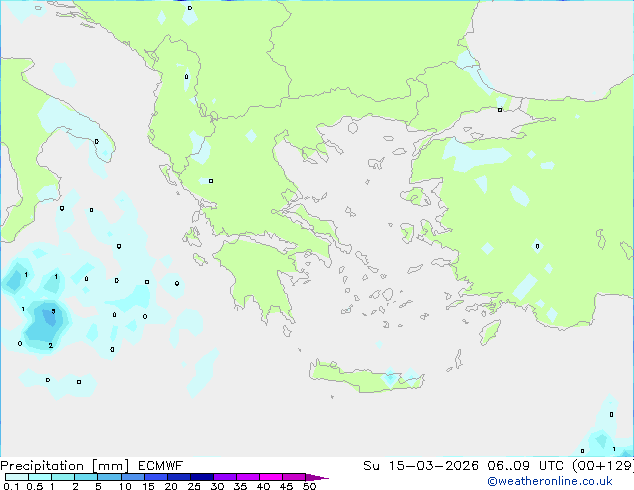This screenshot has width=634, height=490.
Task: Click the '50' legend scale label
Action: [x=310, y=486]
